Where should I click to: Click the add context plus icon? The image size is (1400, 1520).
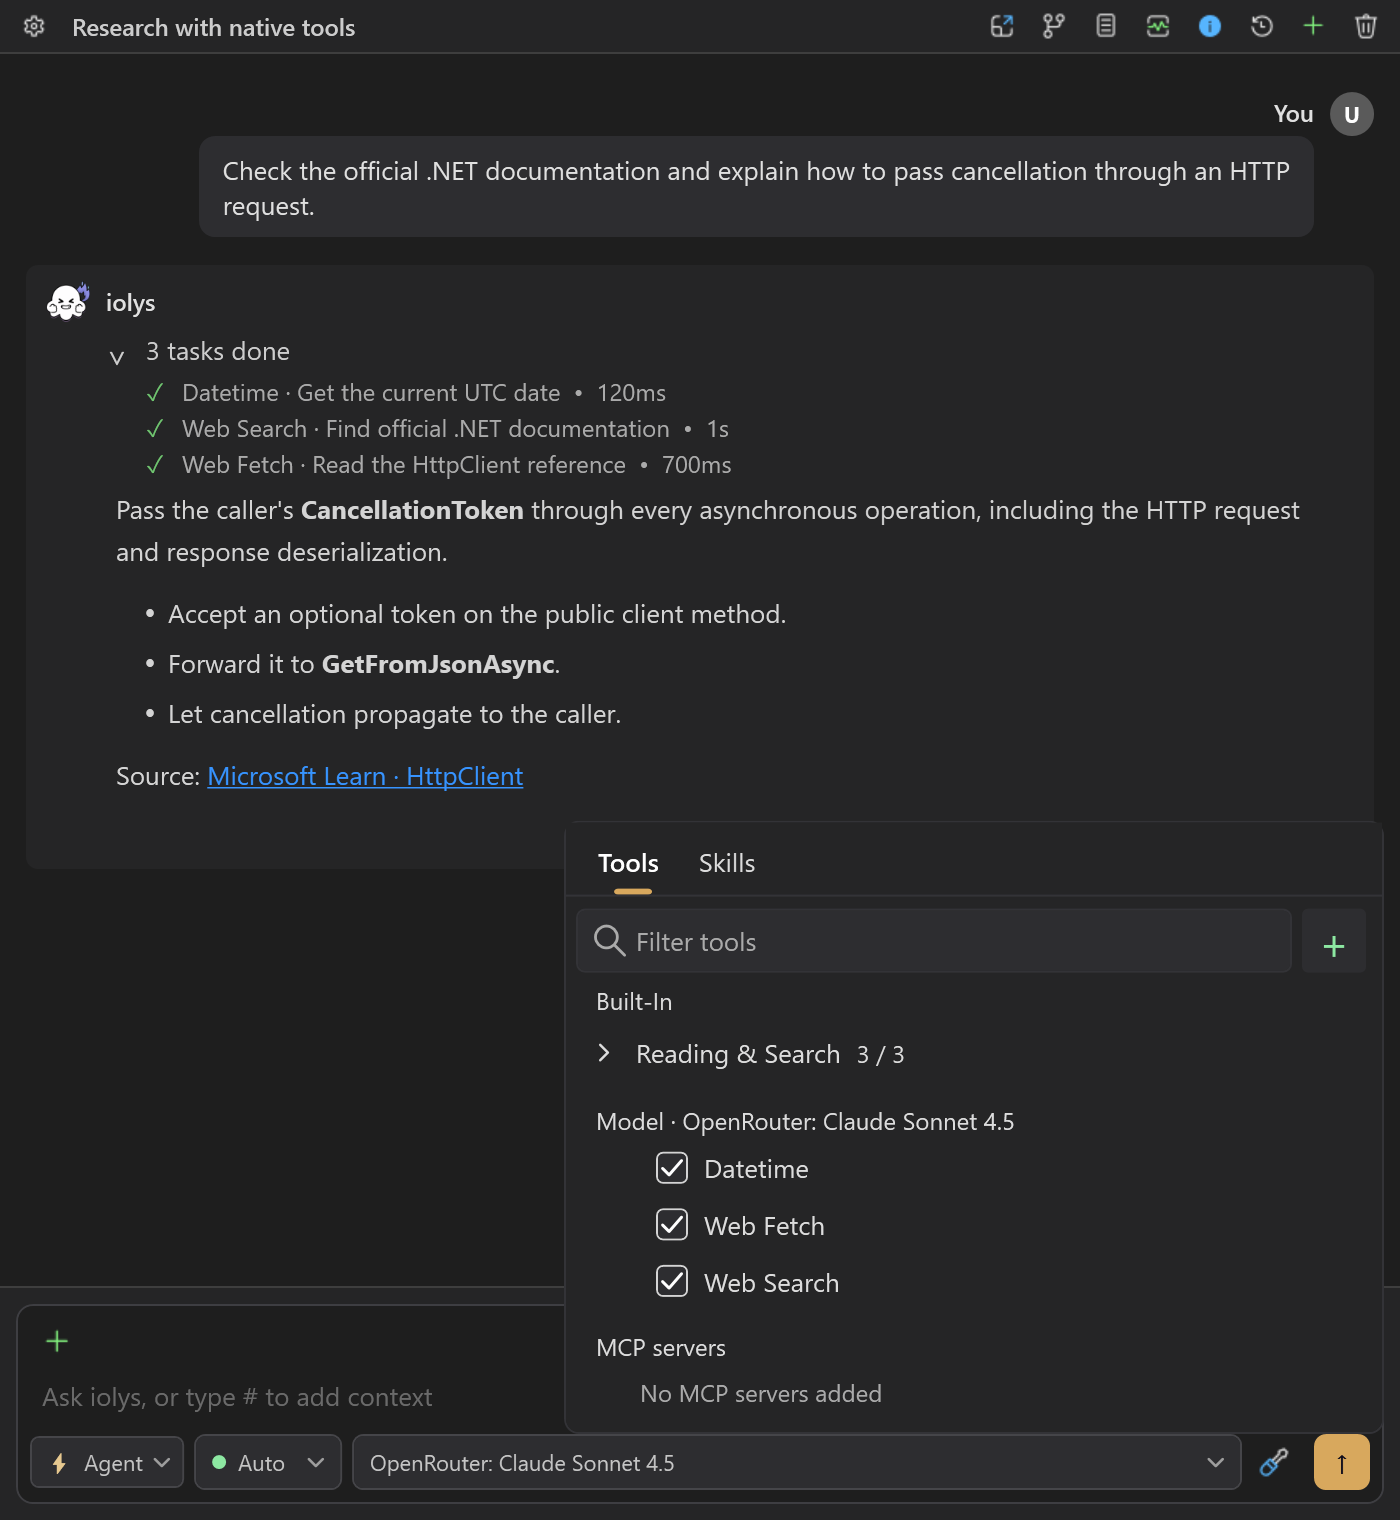[57, 1341]
